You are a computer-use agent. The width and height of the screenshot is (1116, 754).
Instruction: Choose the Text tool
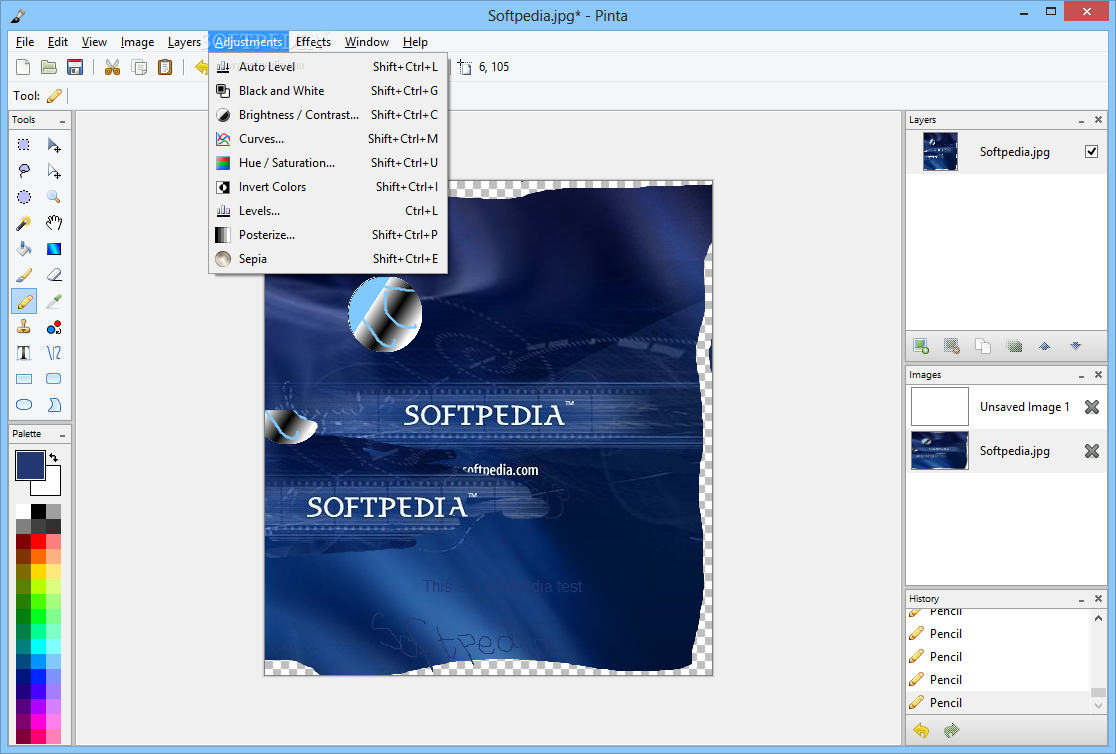tap(23, 352)
